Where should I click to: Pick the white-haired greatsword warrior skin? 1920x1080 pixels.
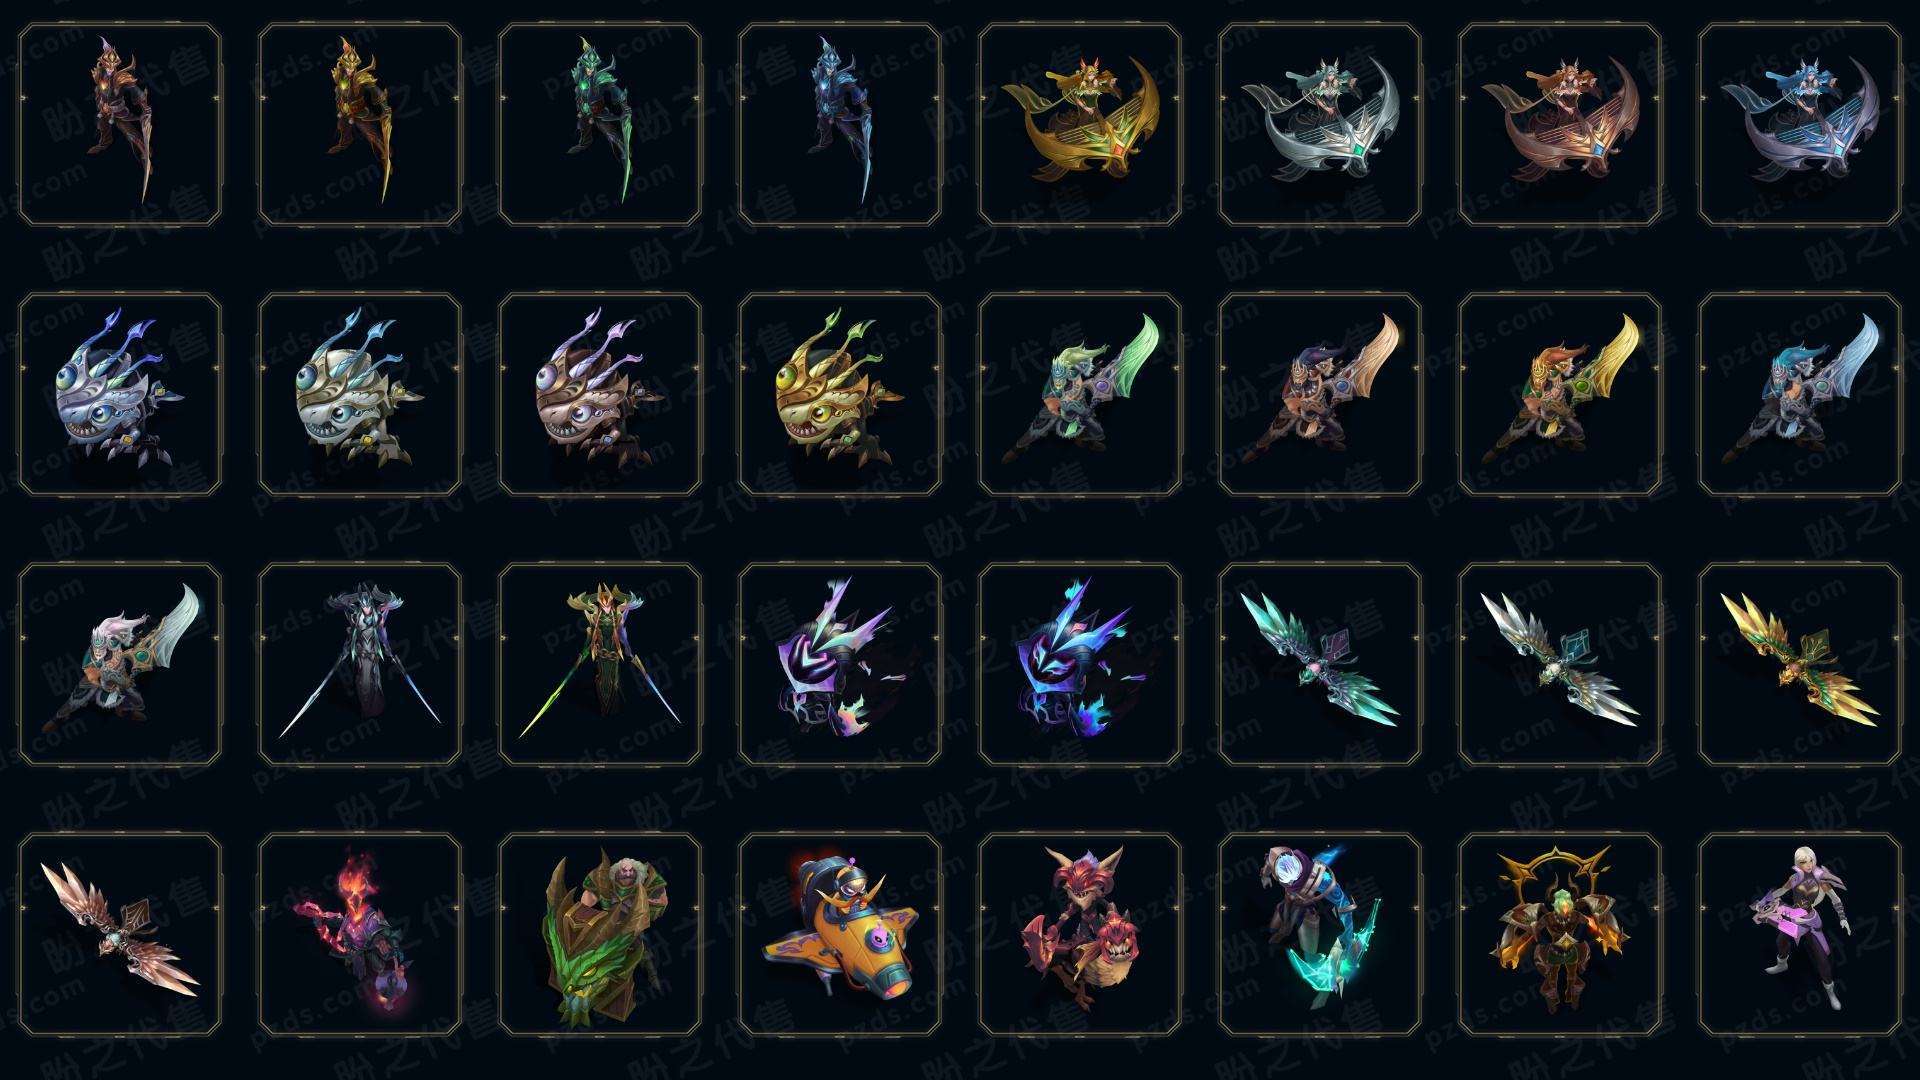120,664
